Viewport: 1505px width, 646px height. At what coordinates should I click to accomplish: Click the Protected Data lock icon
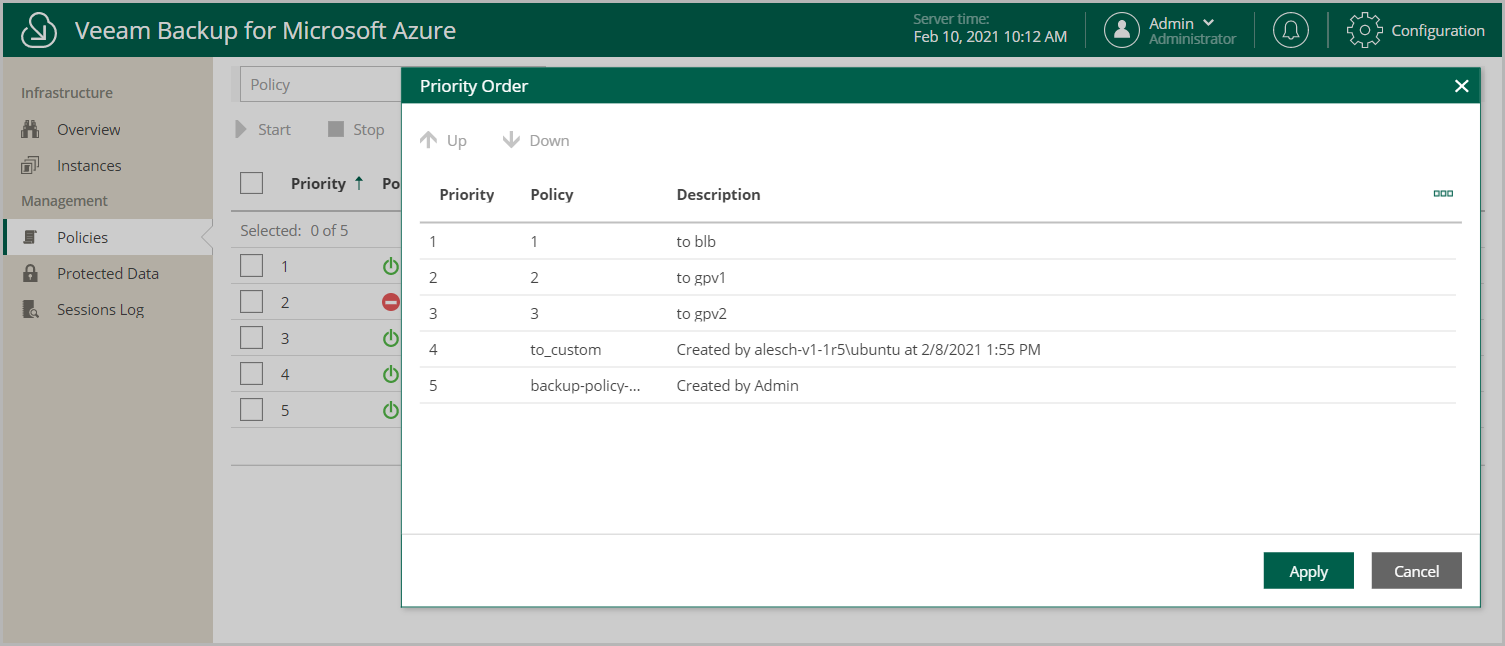click(30, 273)
